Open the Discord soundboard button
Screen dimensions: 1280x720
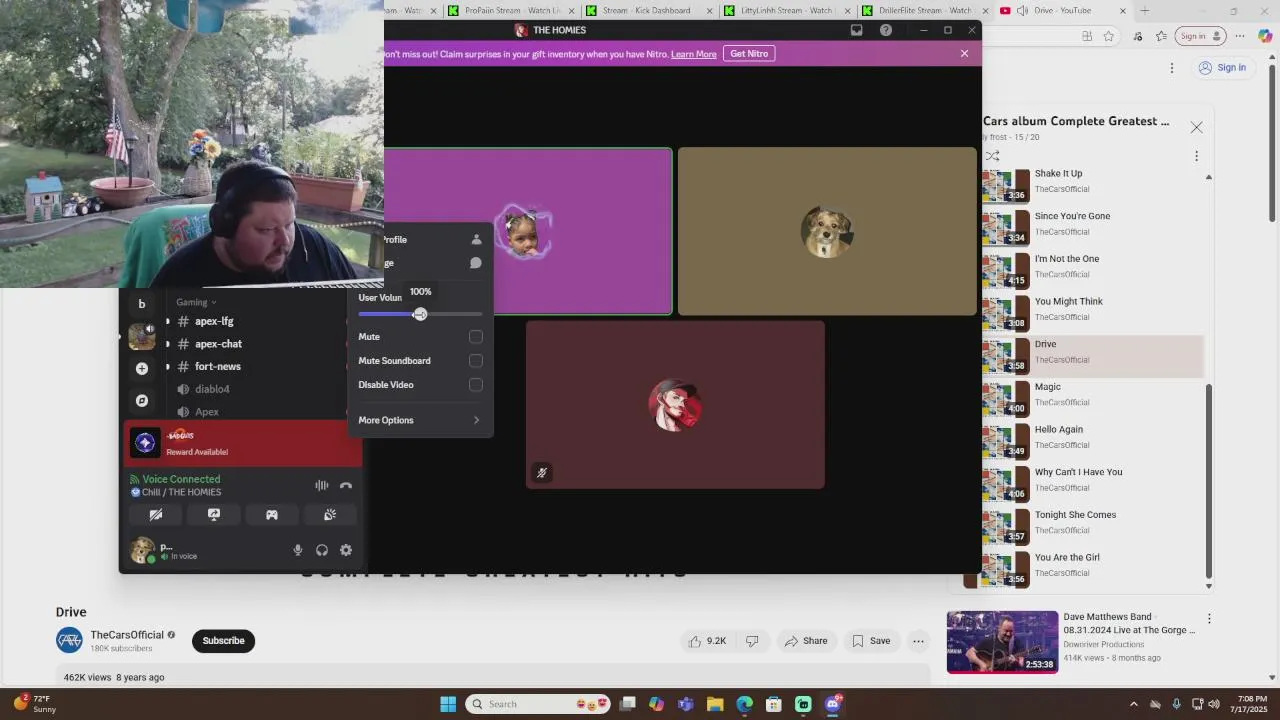coord(330,515)
